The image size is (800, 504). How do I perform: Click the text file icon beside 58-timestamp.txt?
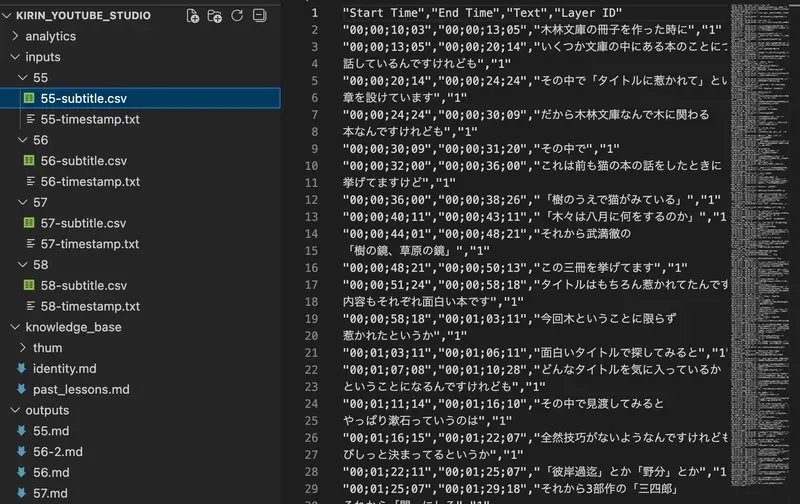pos(31,306)
